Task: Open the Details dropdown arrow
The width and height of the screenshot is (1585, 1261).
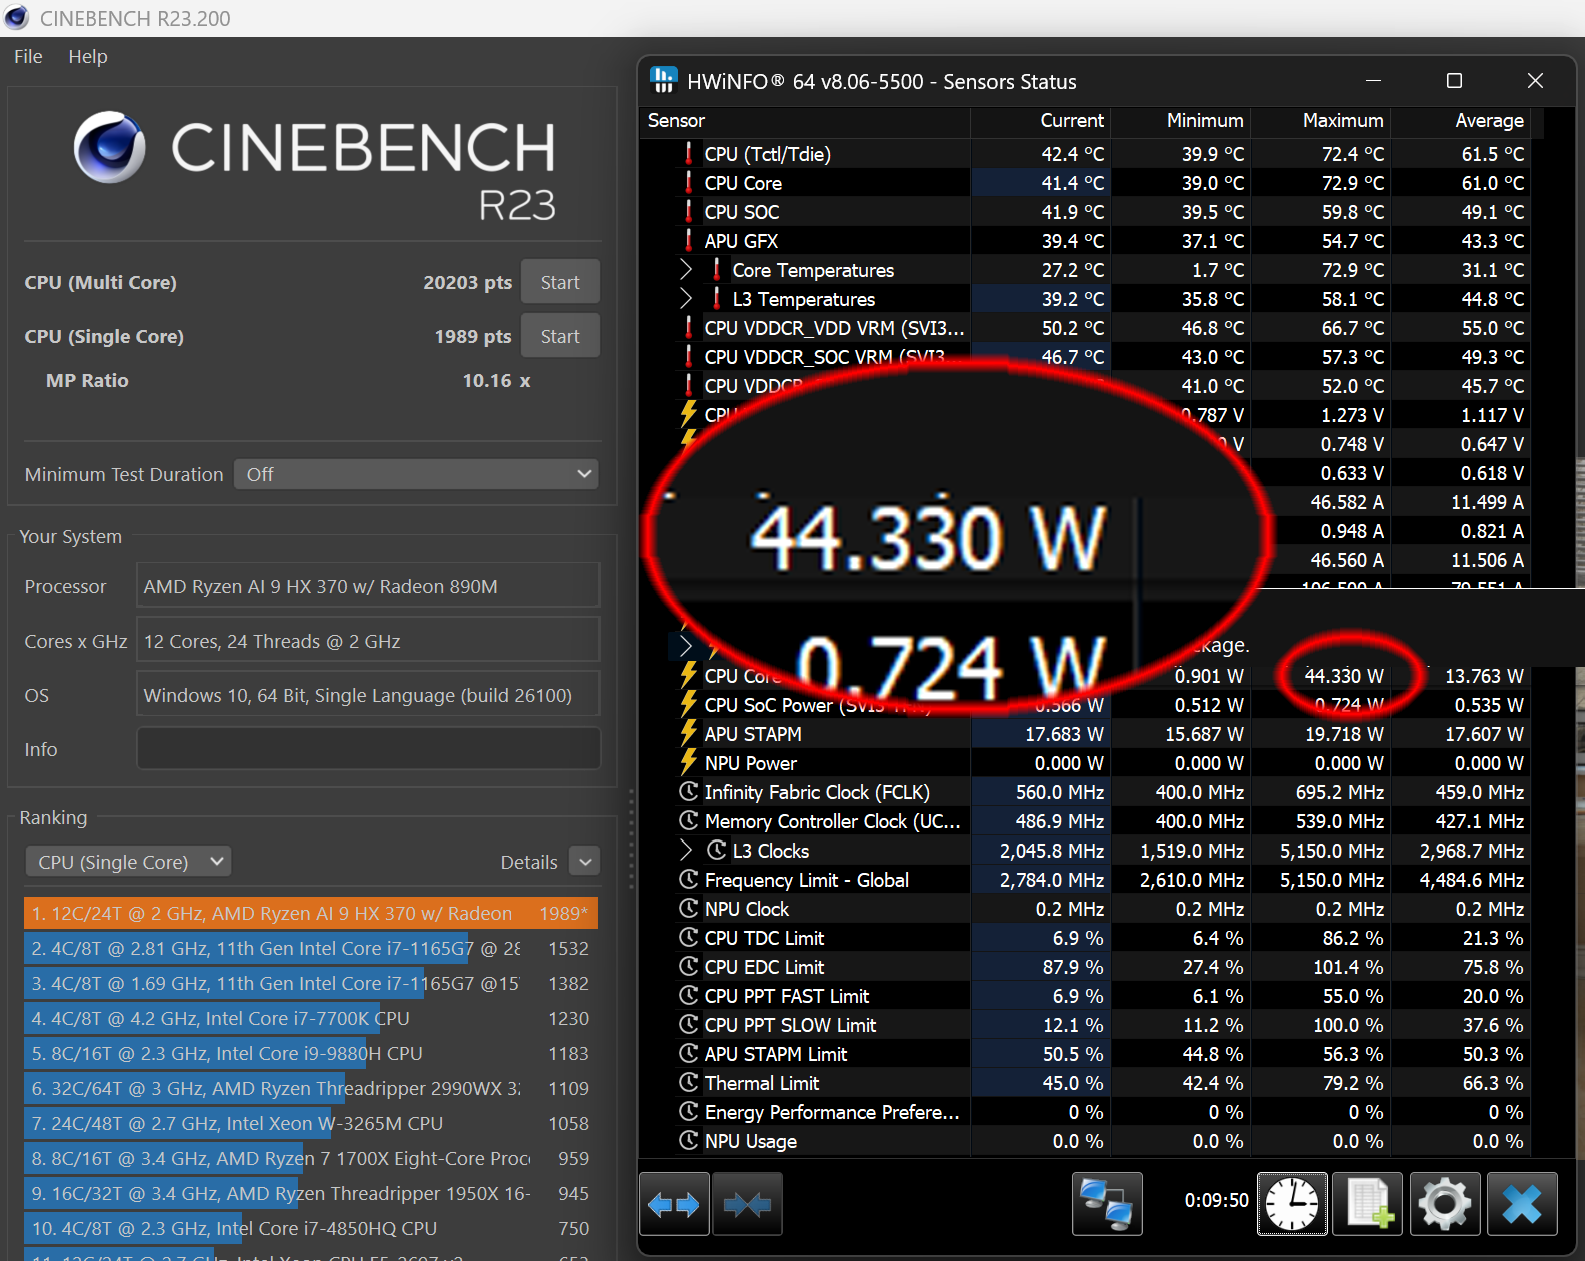Action: coord(585,862)
